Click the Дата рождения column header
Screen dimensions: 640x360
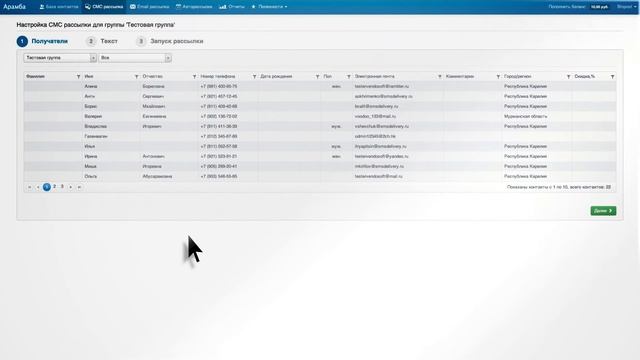point(276,76)
